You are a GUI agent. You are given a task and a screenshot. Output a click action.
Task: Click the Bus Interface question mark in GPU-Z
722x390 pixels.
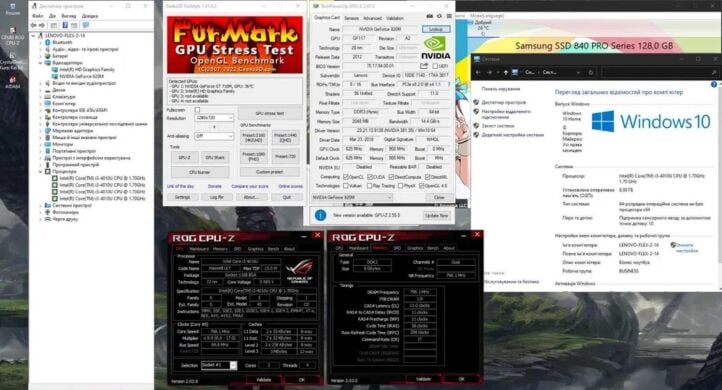(449, 84)
